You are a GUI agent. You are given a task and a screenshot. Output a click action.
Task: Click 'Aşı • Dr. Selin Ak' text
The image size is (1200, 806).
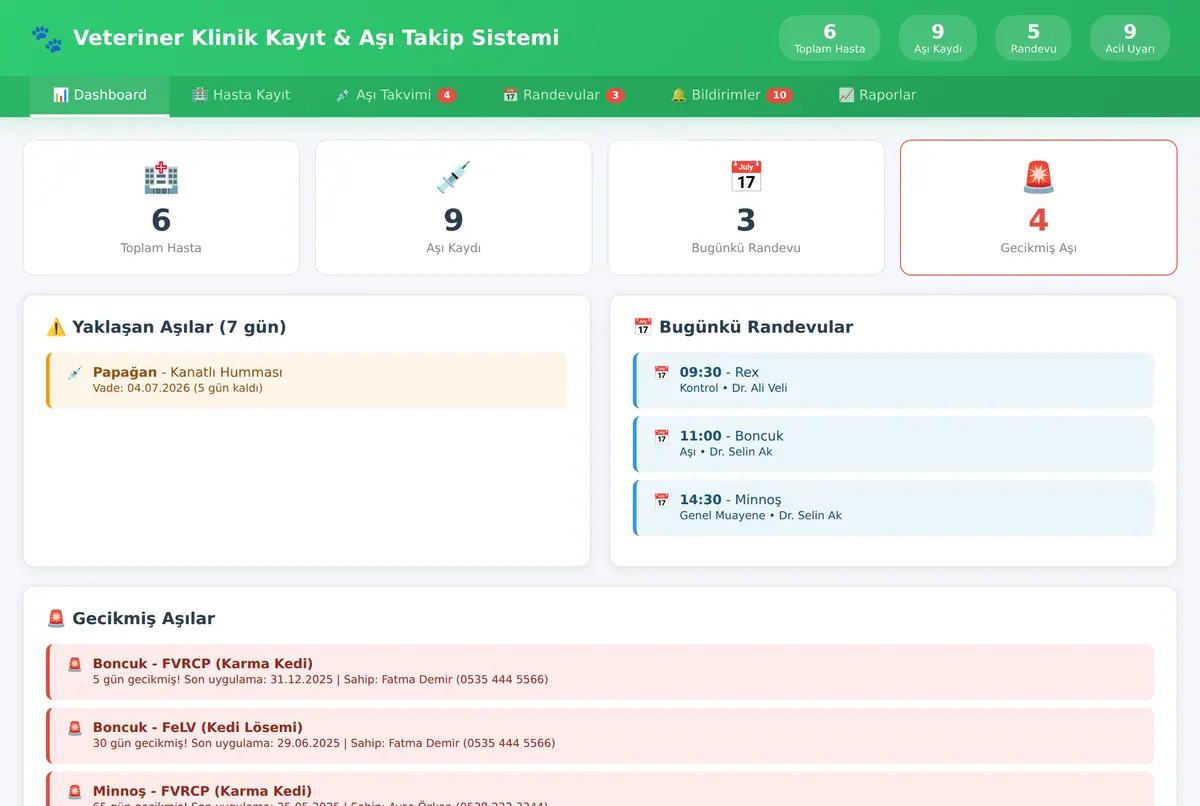pyautogui.click(x=726, y=452)
